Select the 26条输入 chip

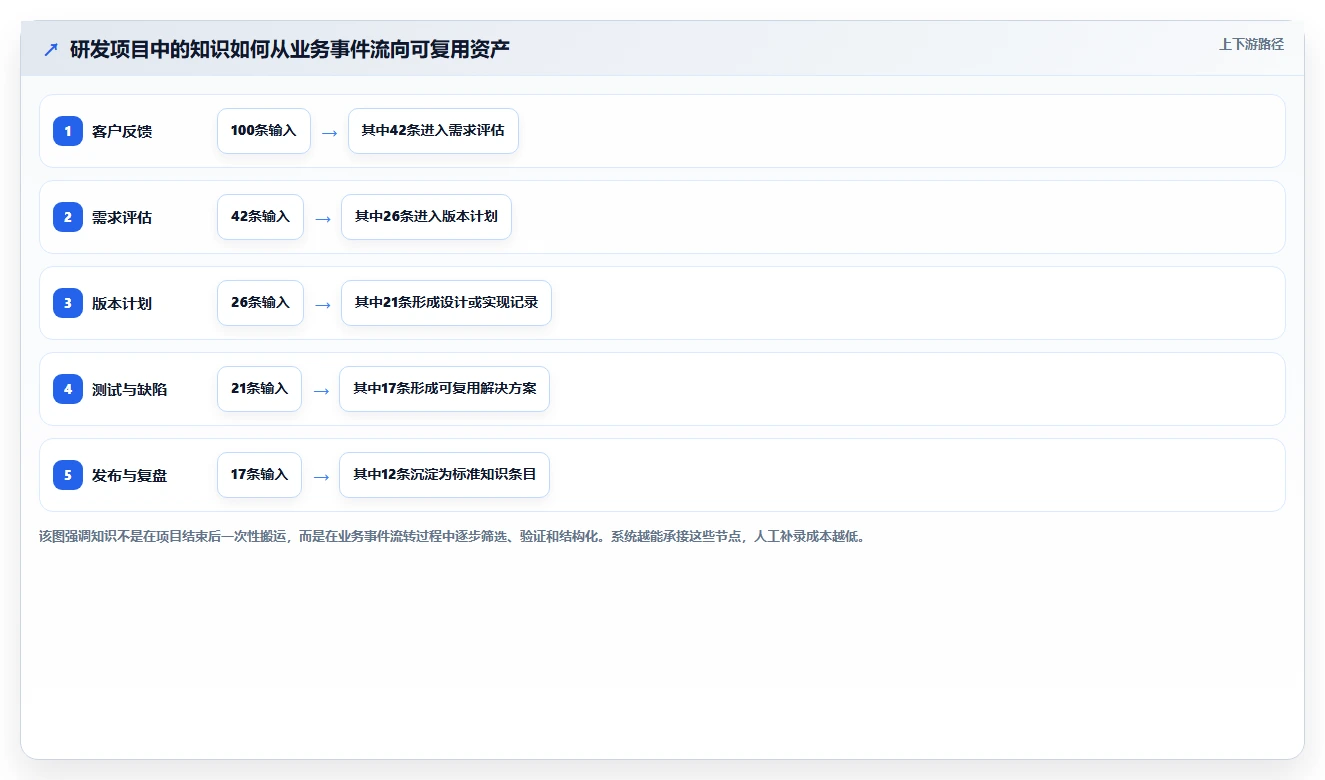[x=260, y=303]
